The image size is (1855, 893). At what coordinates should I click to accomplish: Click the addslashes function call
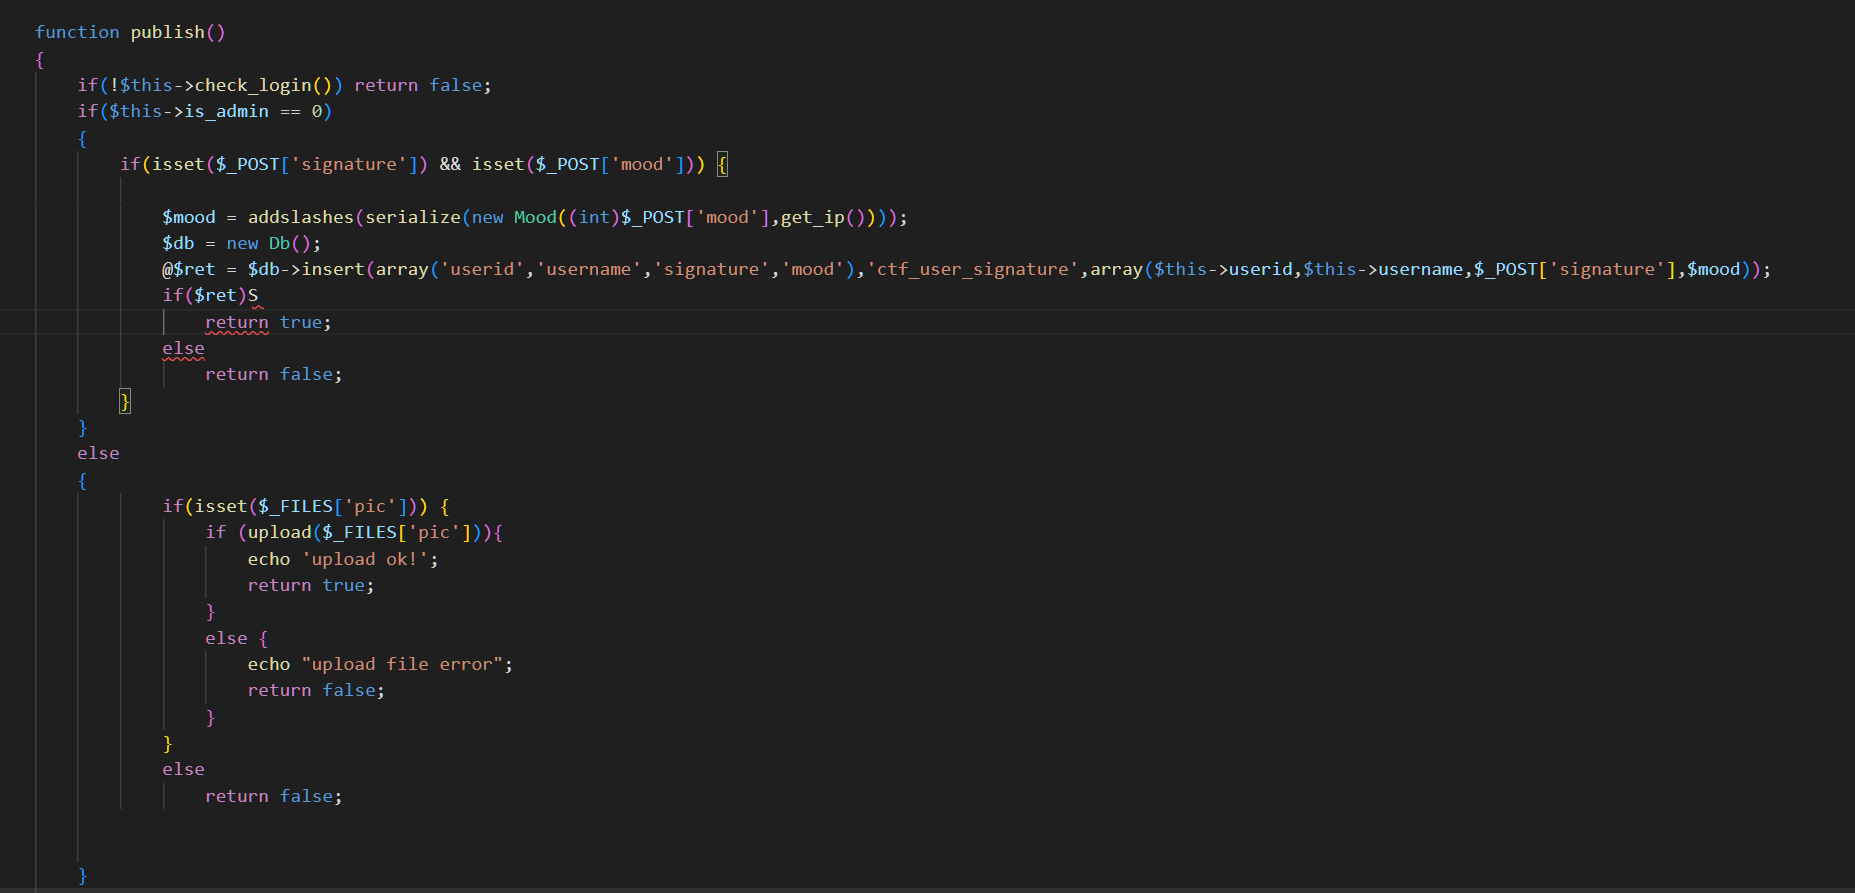click(300, 217)
